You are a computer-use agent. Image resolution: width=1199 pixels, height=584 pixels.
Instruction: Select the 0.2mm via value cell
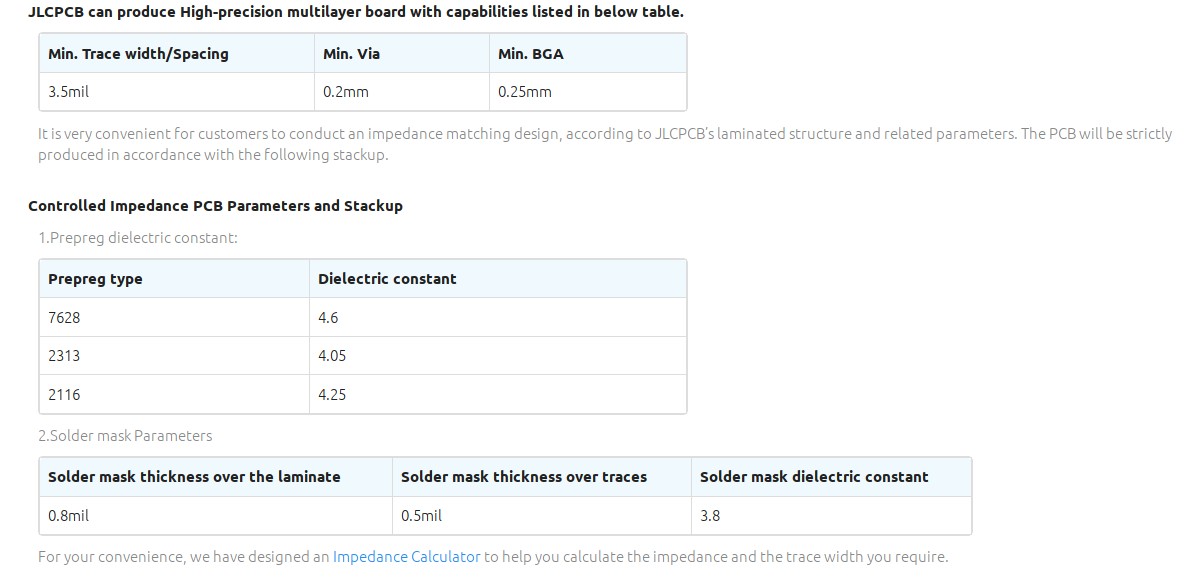401,92
